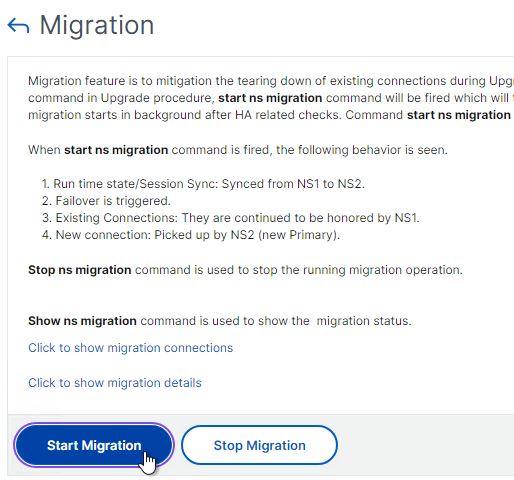Go back using the arrow beside Migration

click(18, 26)
